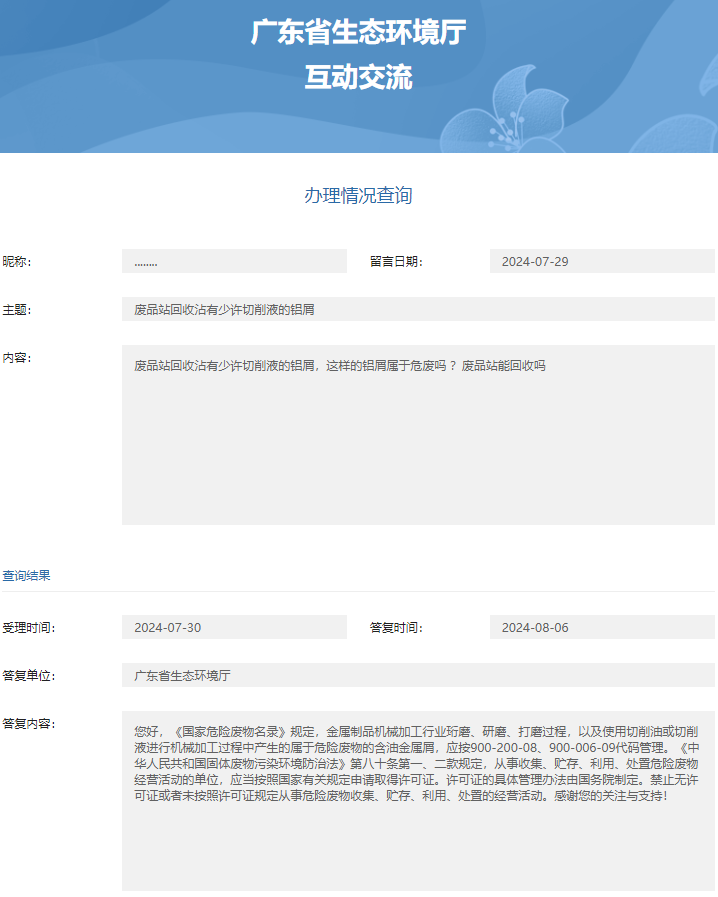Select the 答复时间 field showing 2024-08-06

[602, 628]
